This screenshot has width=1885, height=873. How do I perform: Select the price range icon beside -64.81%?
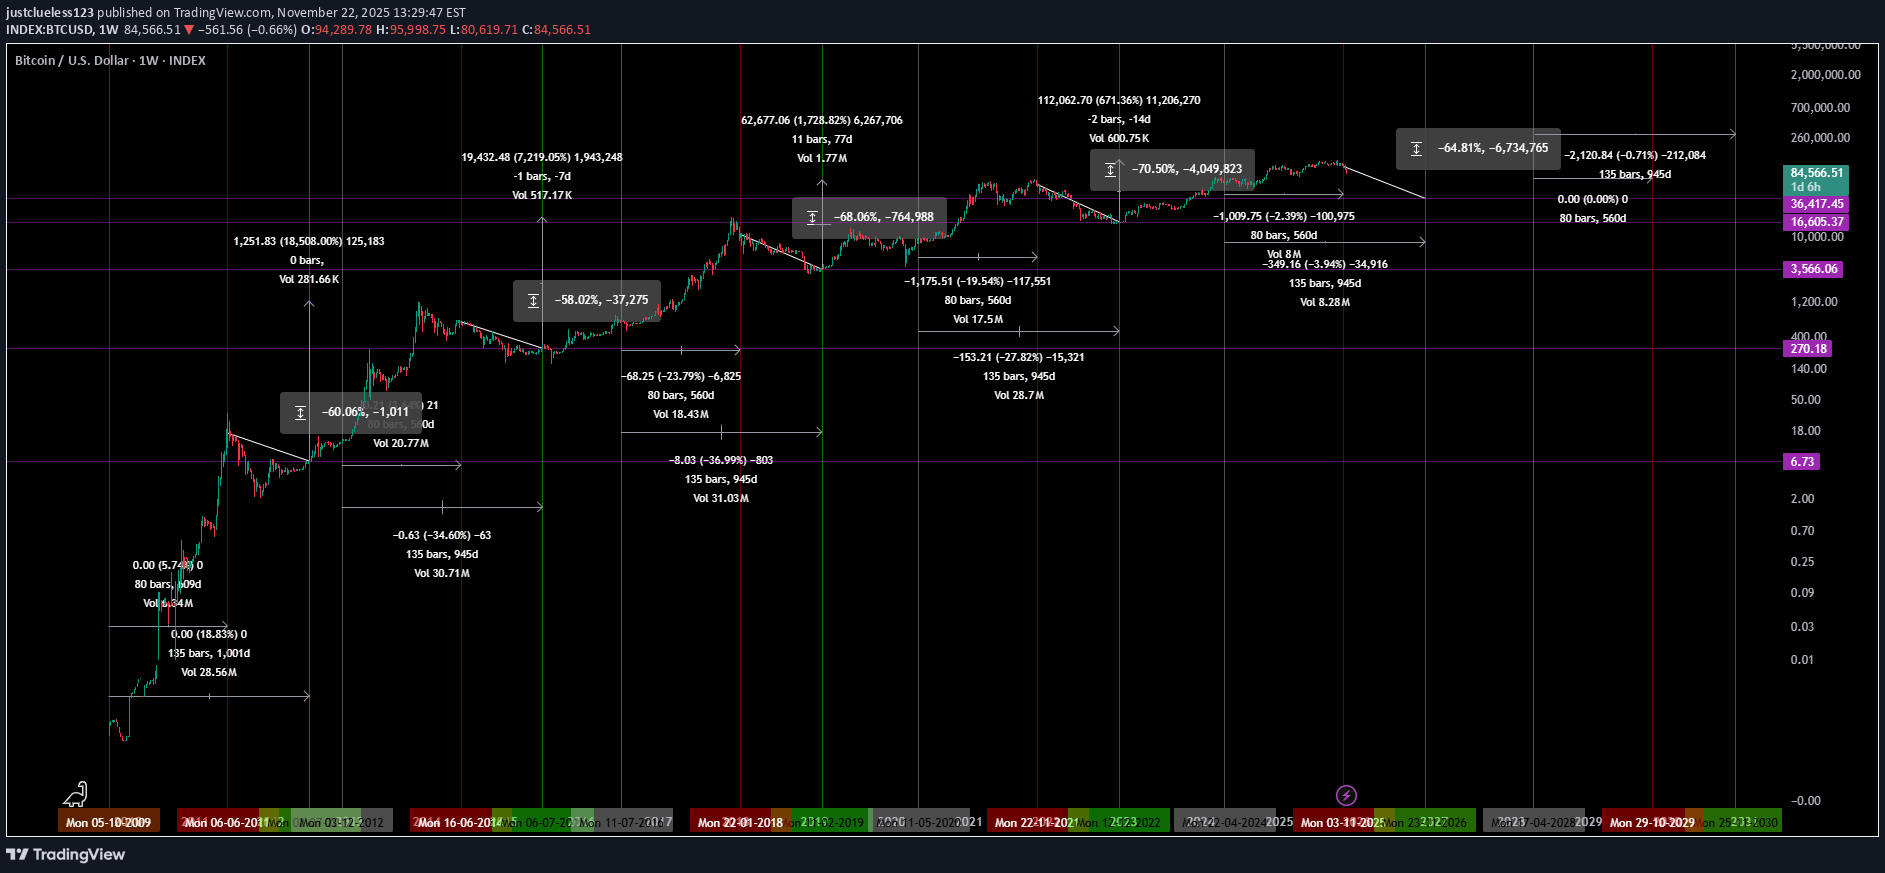coord(1416,149)
